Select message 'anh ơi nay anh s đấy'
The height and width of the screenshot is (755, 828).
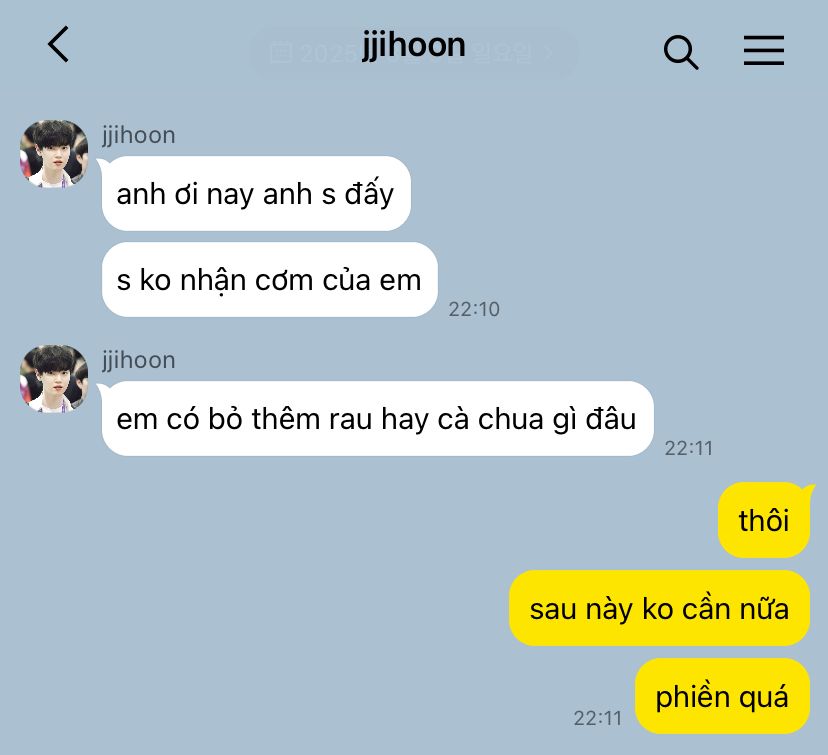[x=256, y=193]
